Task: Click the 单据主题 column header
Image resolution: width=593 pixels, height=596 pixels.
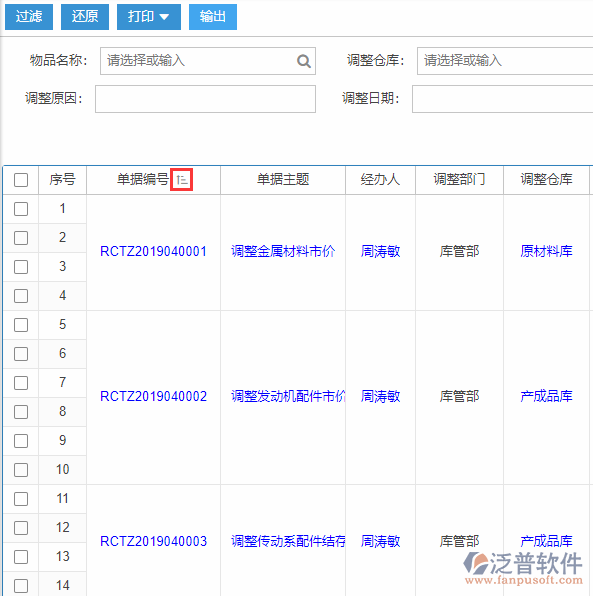Action: coord(283,179)
